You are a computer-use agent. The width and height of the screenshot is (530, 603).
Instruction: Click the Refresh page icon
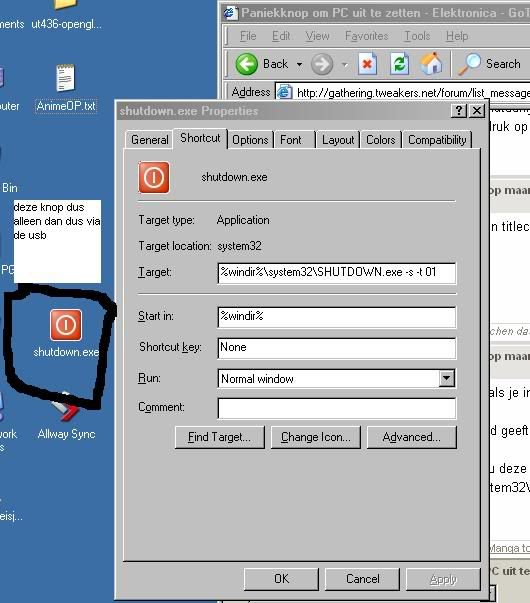(399, 64)
